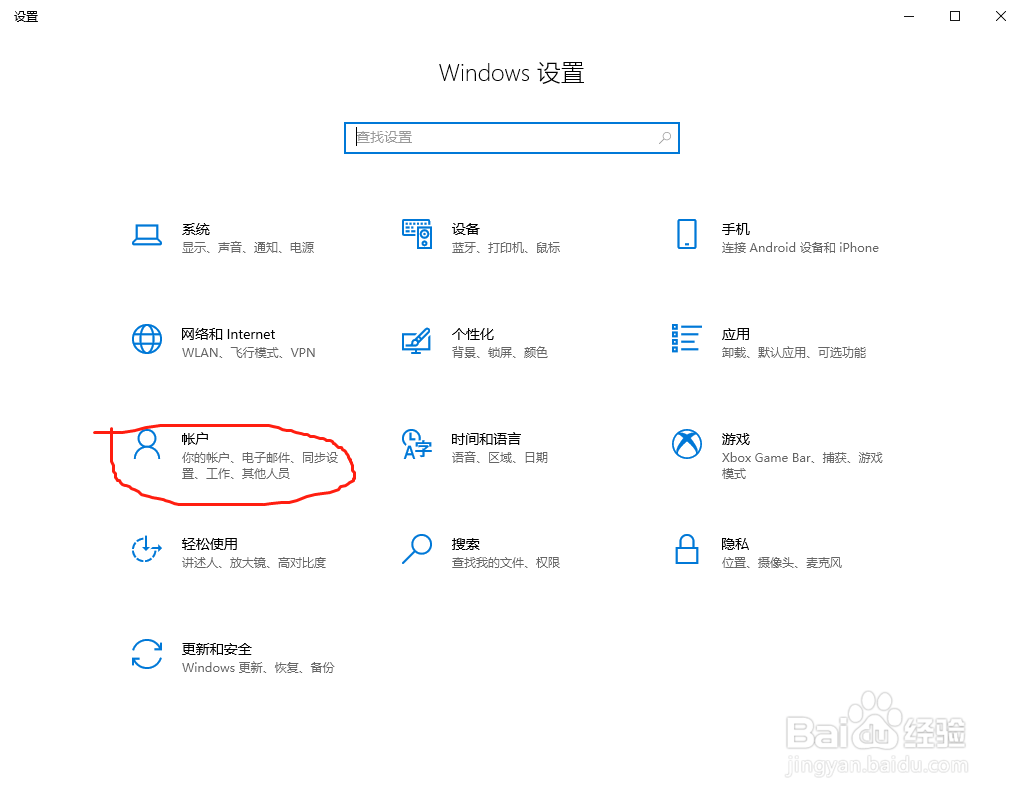
Task: Maximize the Settings window
Action: (955, 16)
